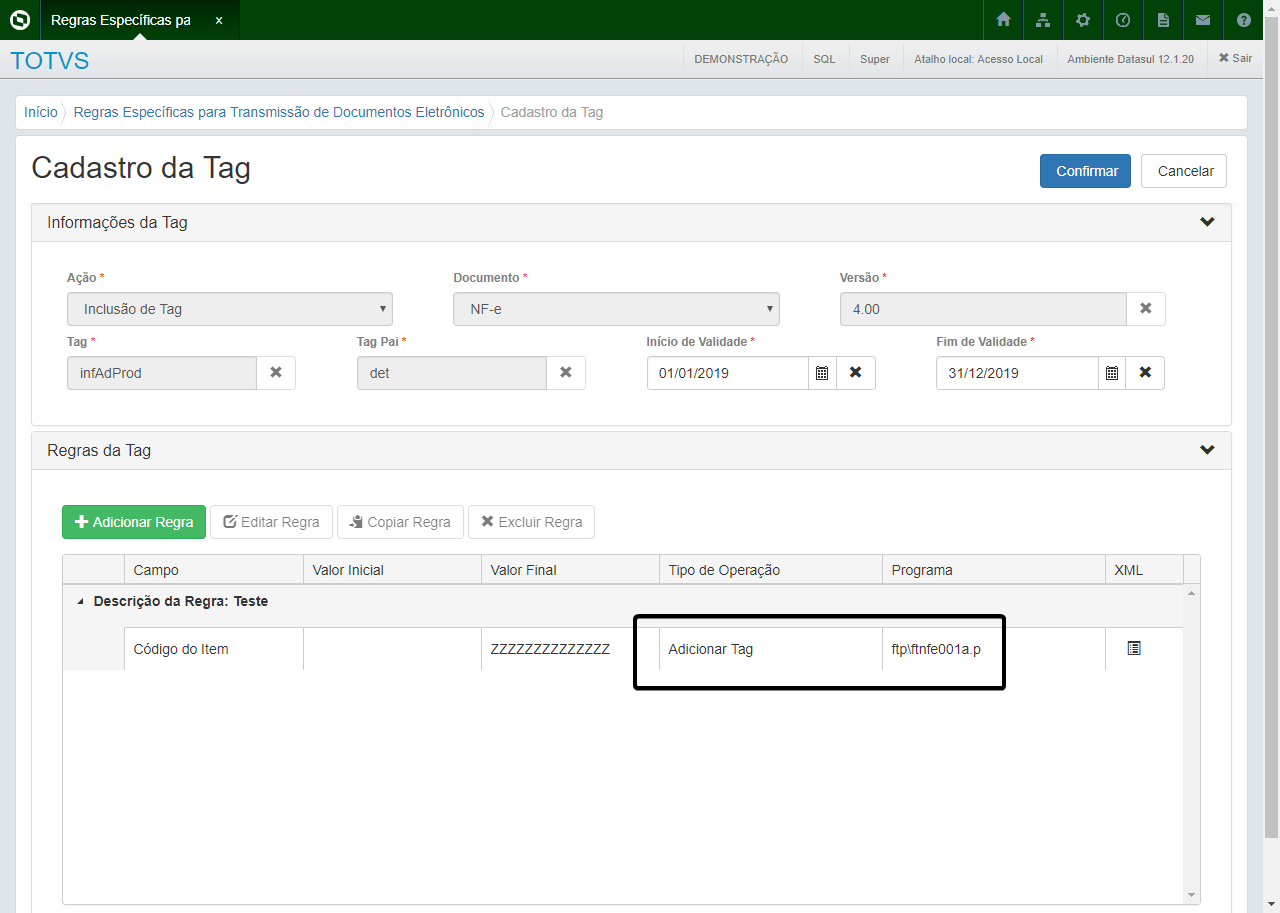Click the Valor Inicial column header
This screenshot has height=913, width=1280.
click(392, 570)
